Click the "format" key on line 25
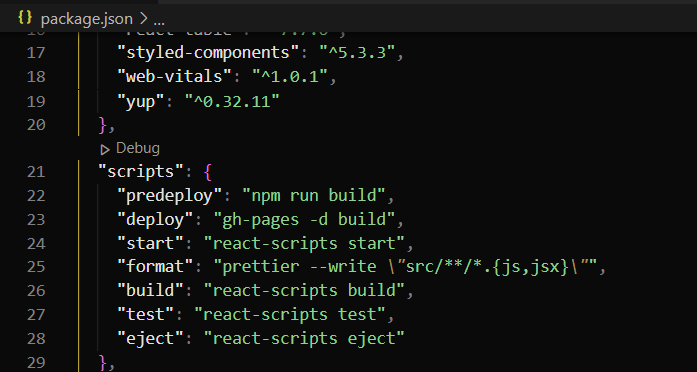Viewport: 697px width, 372px height. coord(155,267)
